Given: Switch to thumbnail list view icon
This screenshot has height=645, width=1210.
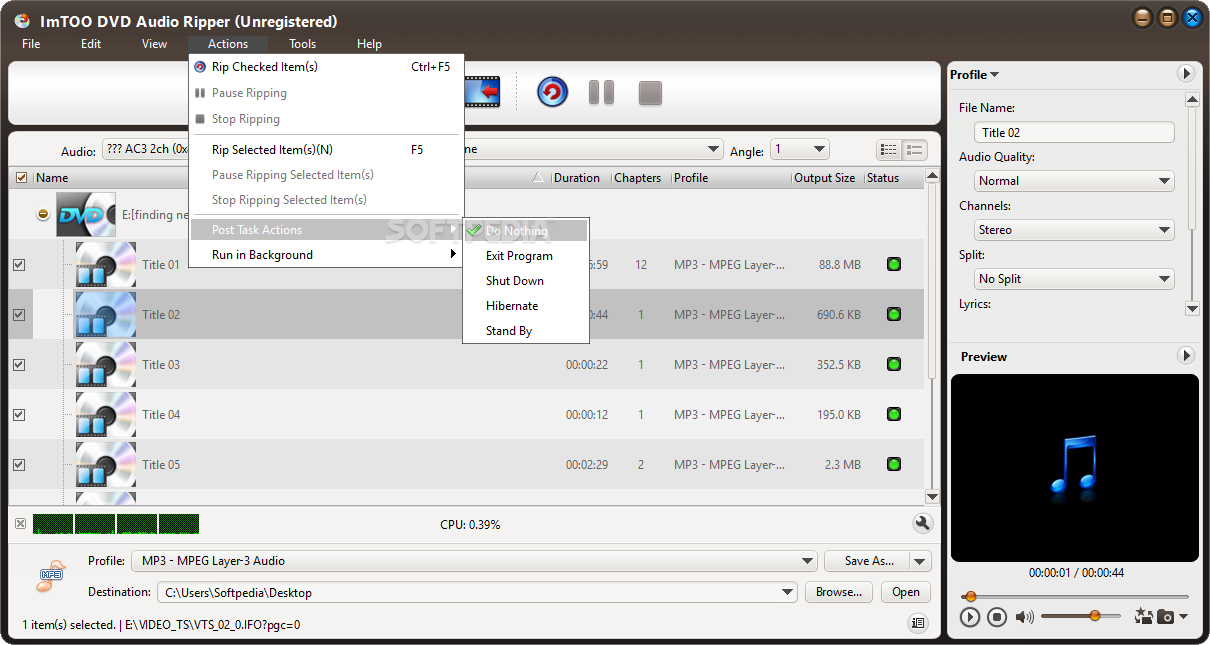Looking at the screenshot, I should pos(914,150).
